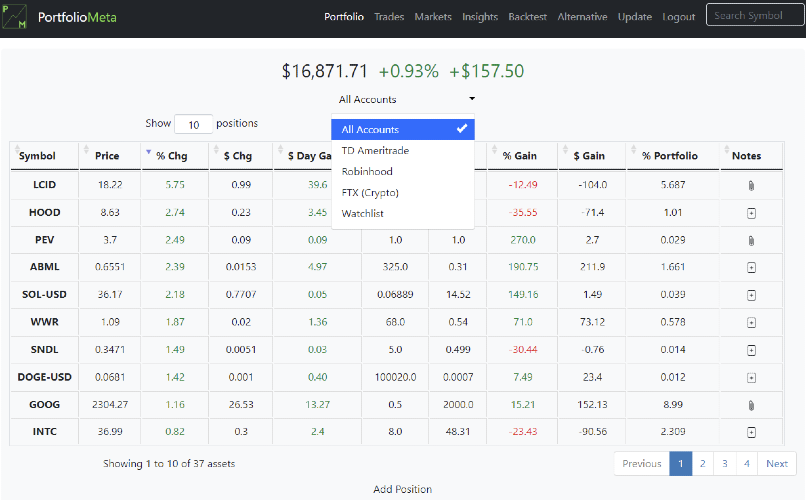Click the Add Position link
Image resolution: width=806 pixels, height=500 pixels.
402,489
